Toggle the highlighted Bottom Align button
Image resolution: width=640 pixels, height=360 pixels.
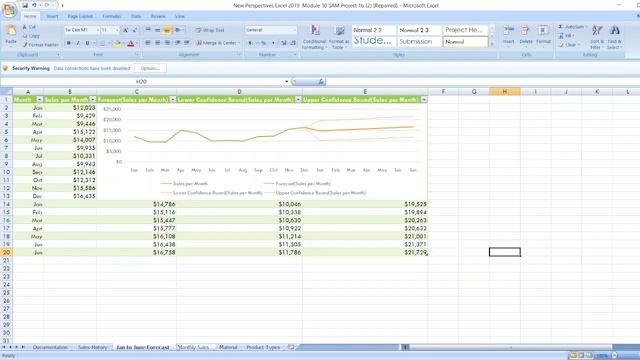(x=167, y=30)
